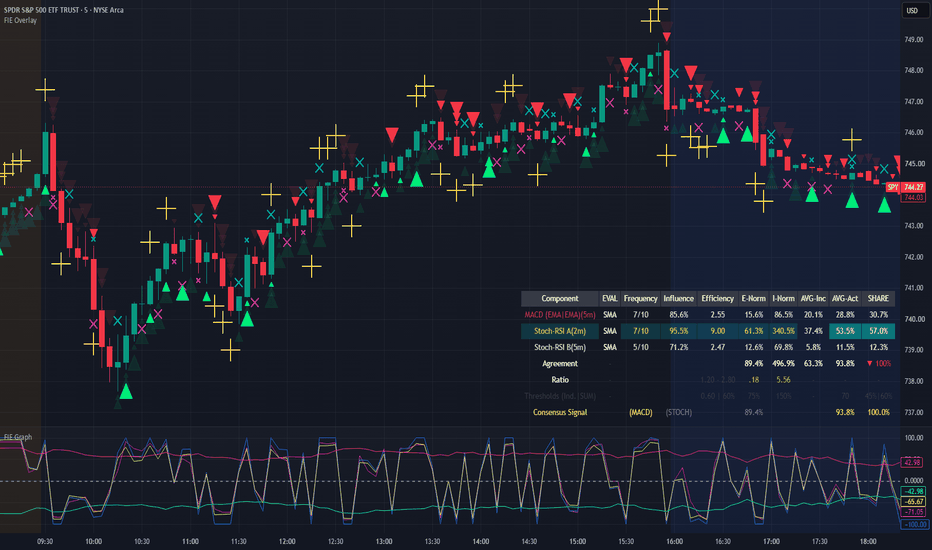Click the Component column header

coord(559,298)
